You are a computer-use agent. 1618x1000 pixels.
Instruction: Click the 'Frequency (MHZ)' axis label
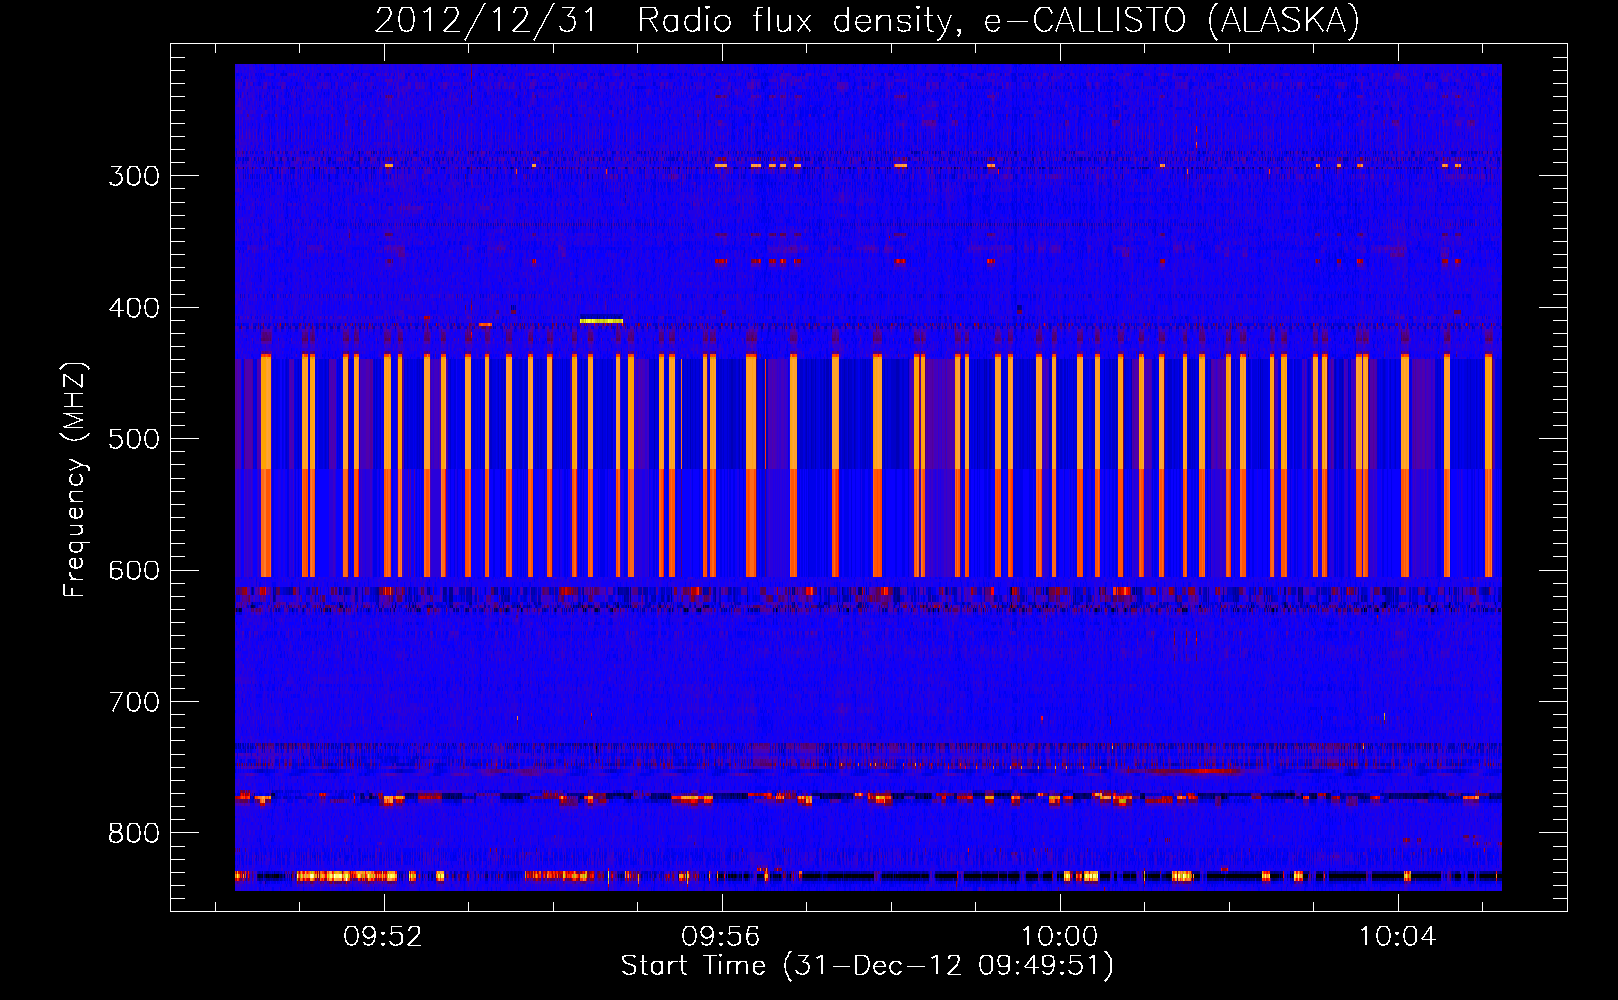(75, 479)
